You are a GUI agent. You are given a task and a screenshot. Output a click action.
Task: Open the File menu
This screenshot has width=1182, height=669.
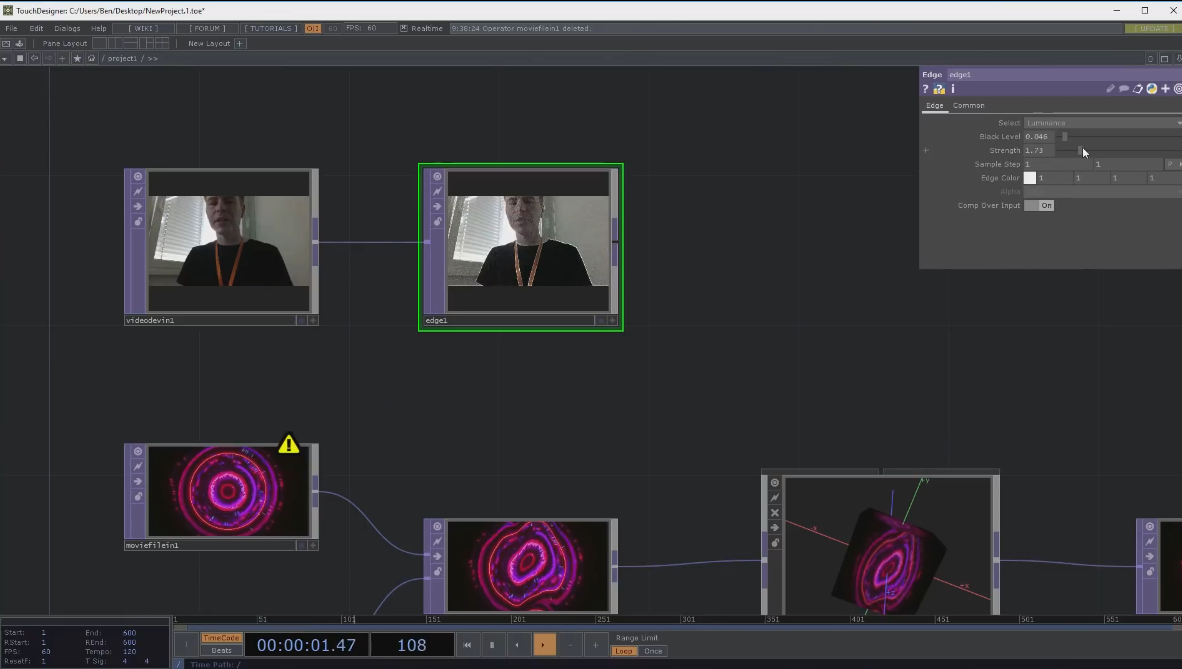[x=11, y=29]
